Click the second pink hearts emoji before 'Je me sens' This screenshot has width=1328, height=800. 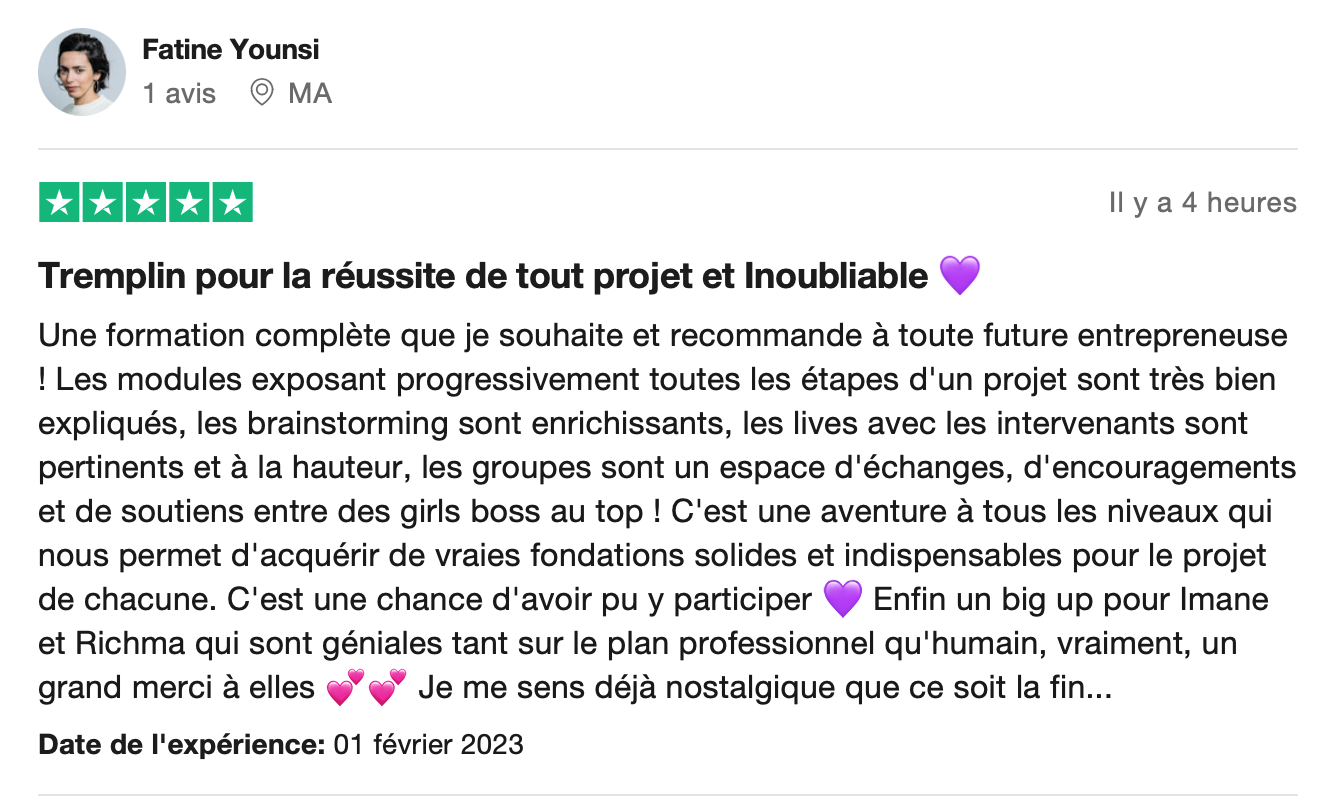pos(387,688)
